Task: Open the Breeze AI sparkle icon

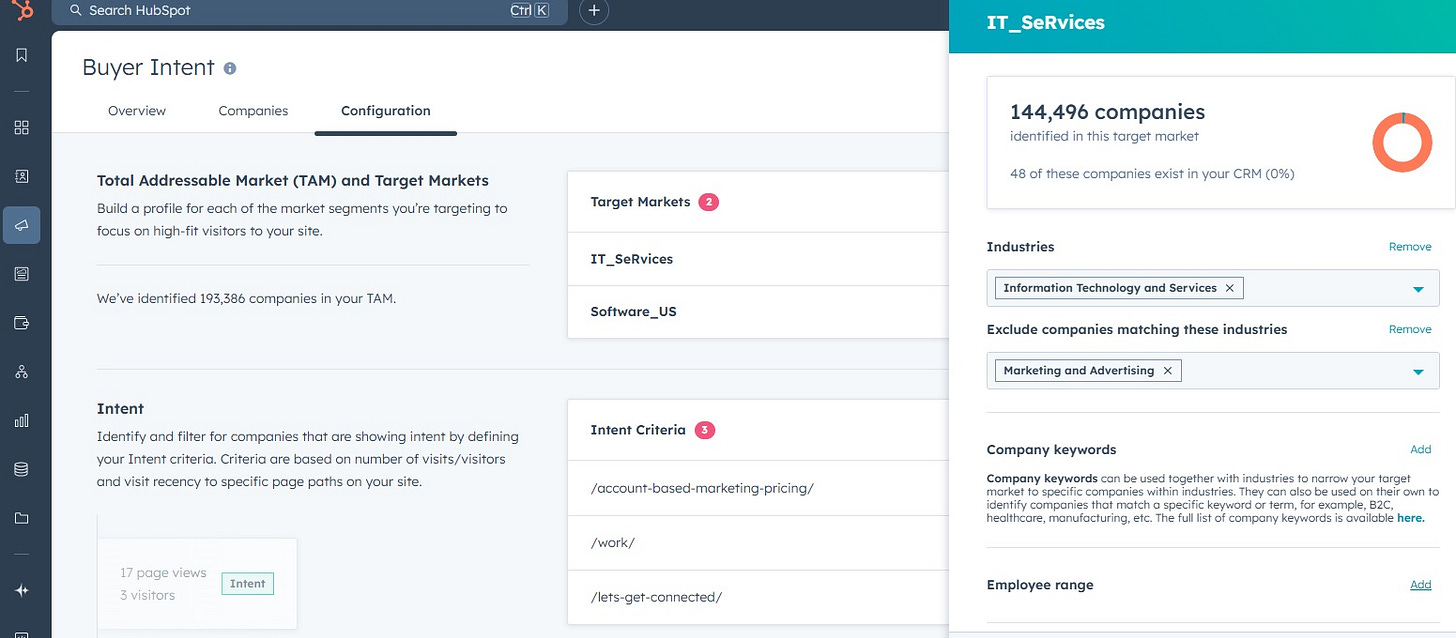Action: [22, 591]
